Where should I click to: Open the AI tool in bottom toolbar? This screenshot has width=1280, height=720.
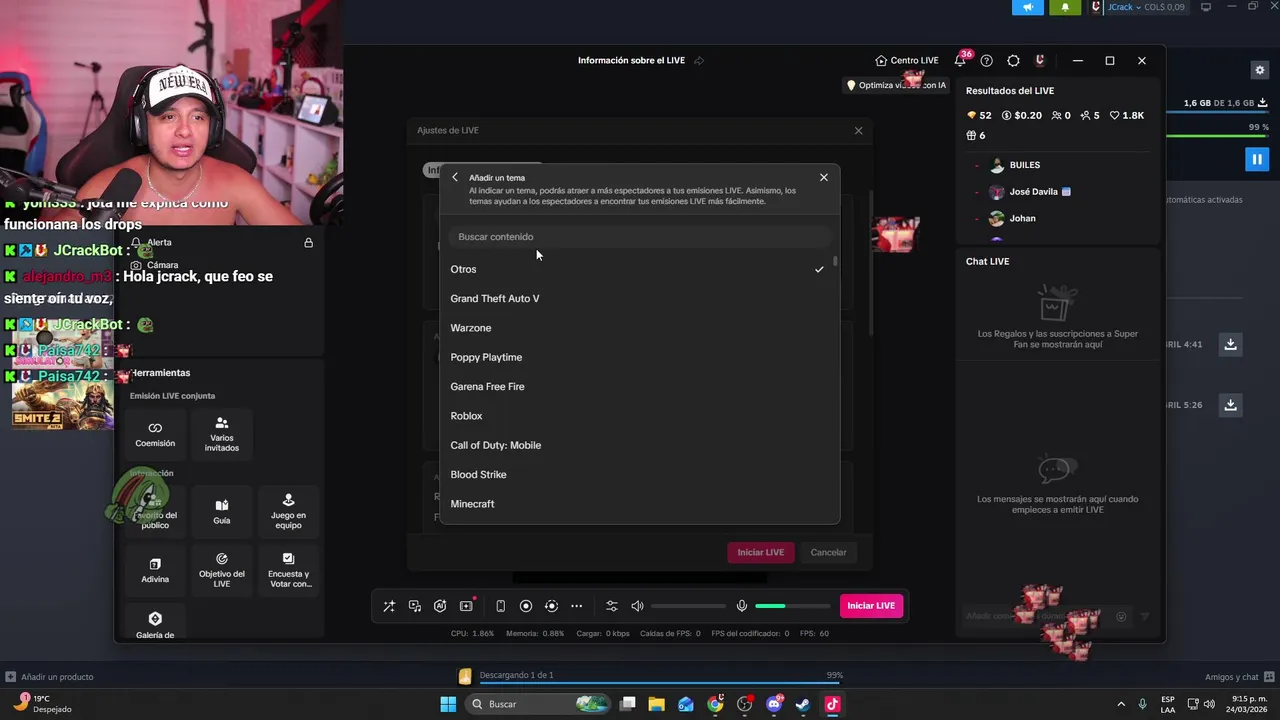pos(440,606)
